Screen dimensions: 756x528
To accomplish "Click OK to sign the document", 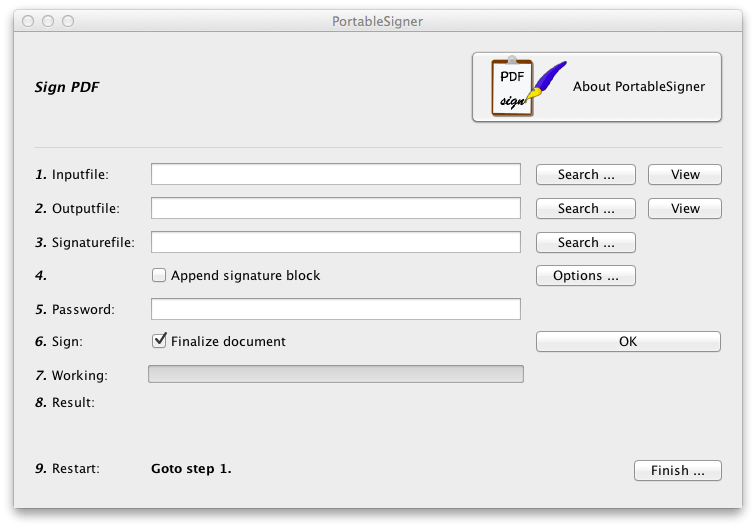I will click(628, 342).
